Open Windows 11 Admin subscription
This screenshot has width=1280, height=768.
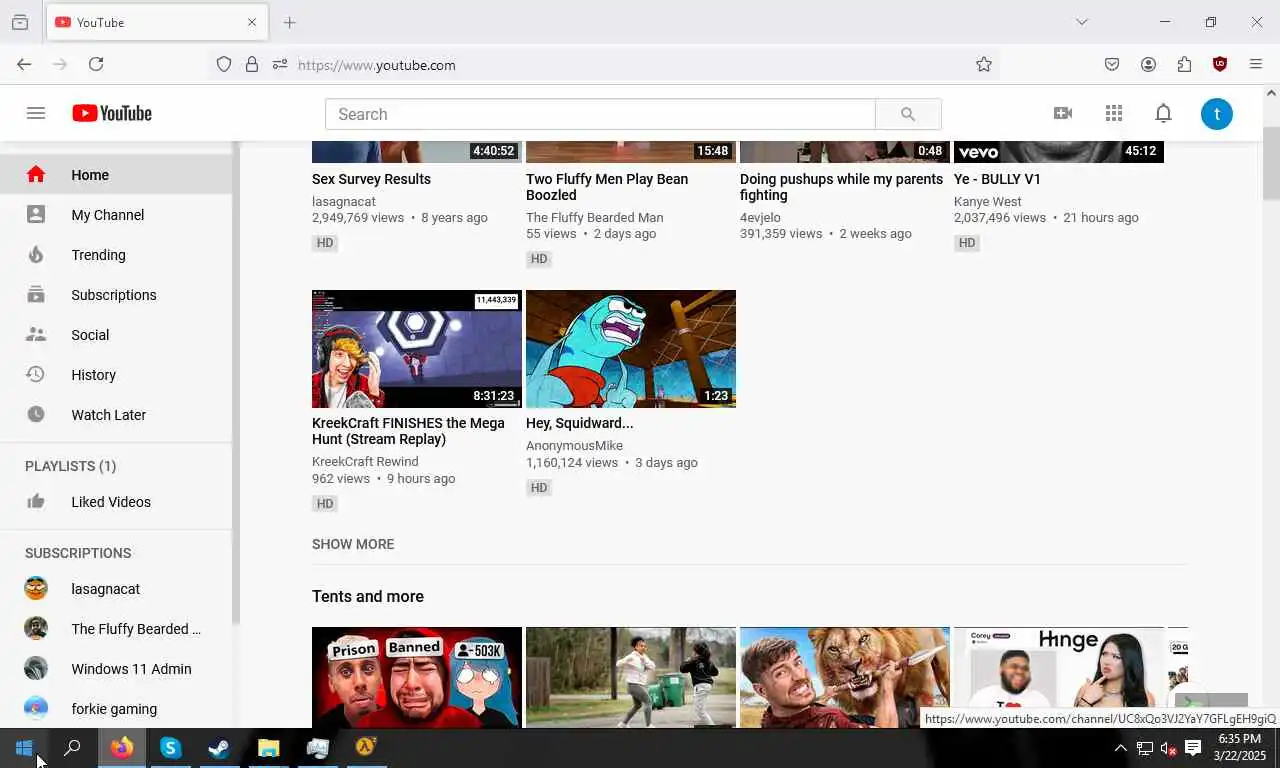116,669
